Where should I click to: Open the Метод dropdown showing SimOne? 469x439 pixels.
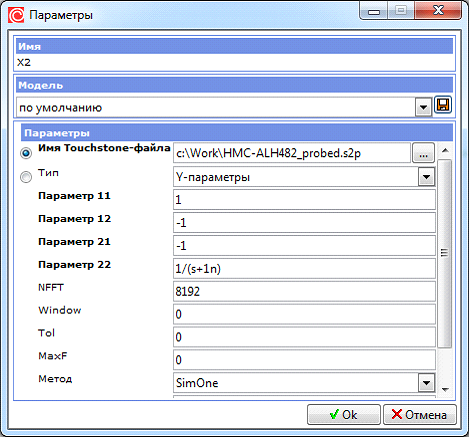[x=426, y=383]
